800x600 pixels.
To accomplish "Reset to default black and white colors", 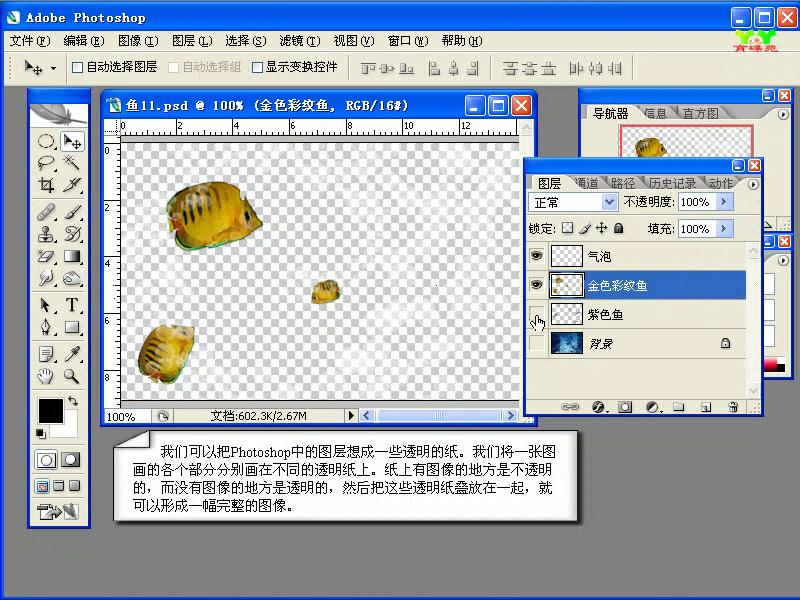I will 41,434.
